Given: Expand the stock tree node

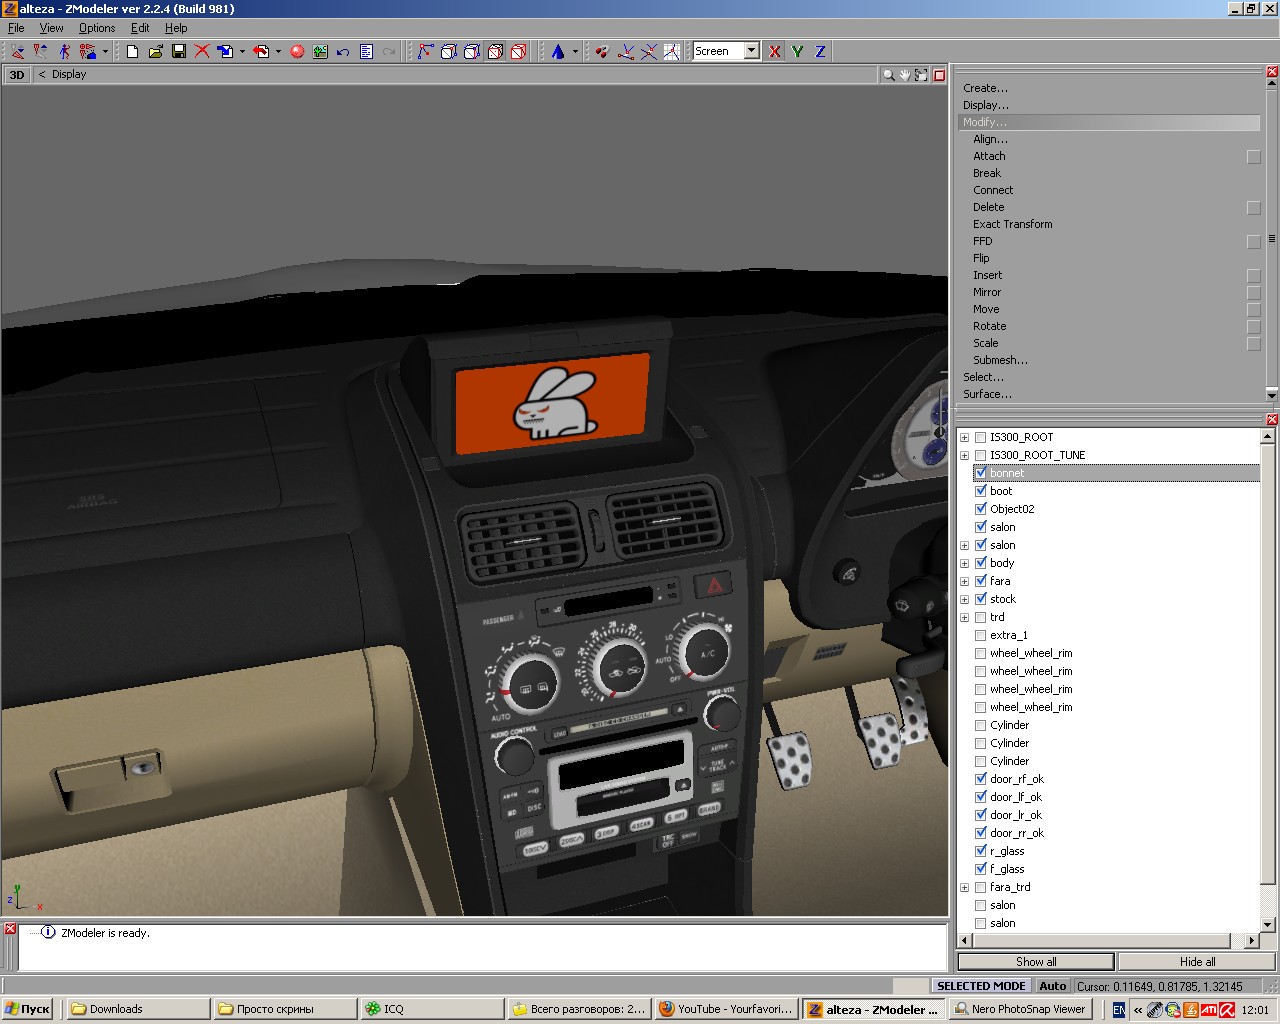Looking at the screenshot, I should [964, 599].
